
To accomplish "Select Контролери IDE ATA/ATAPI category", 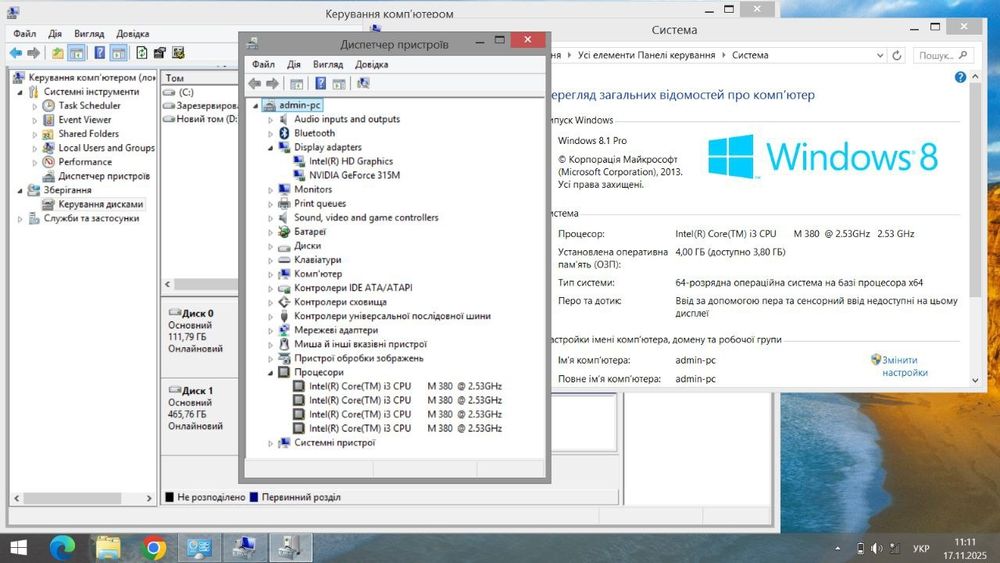I will (x=353, y=288).
